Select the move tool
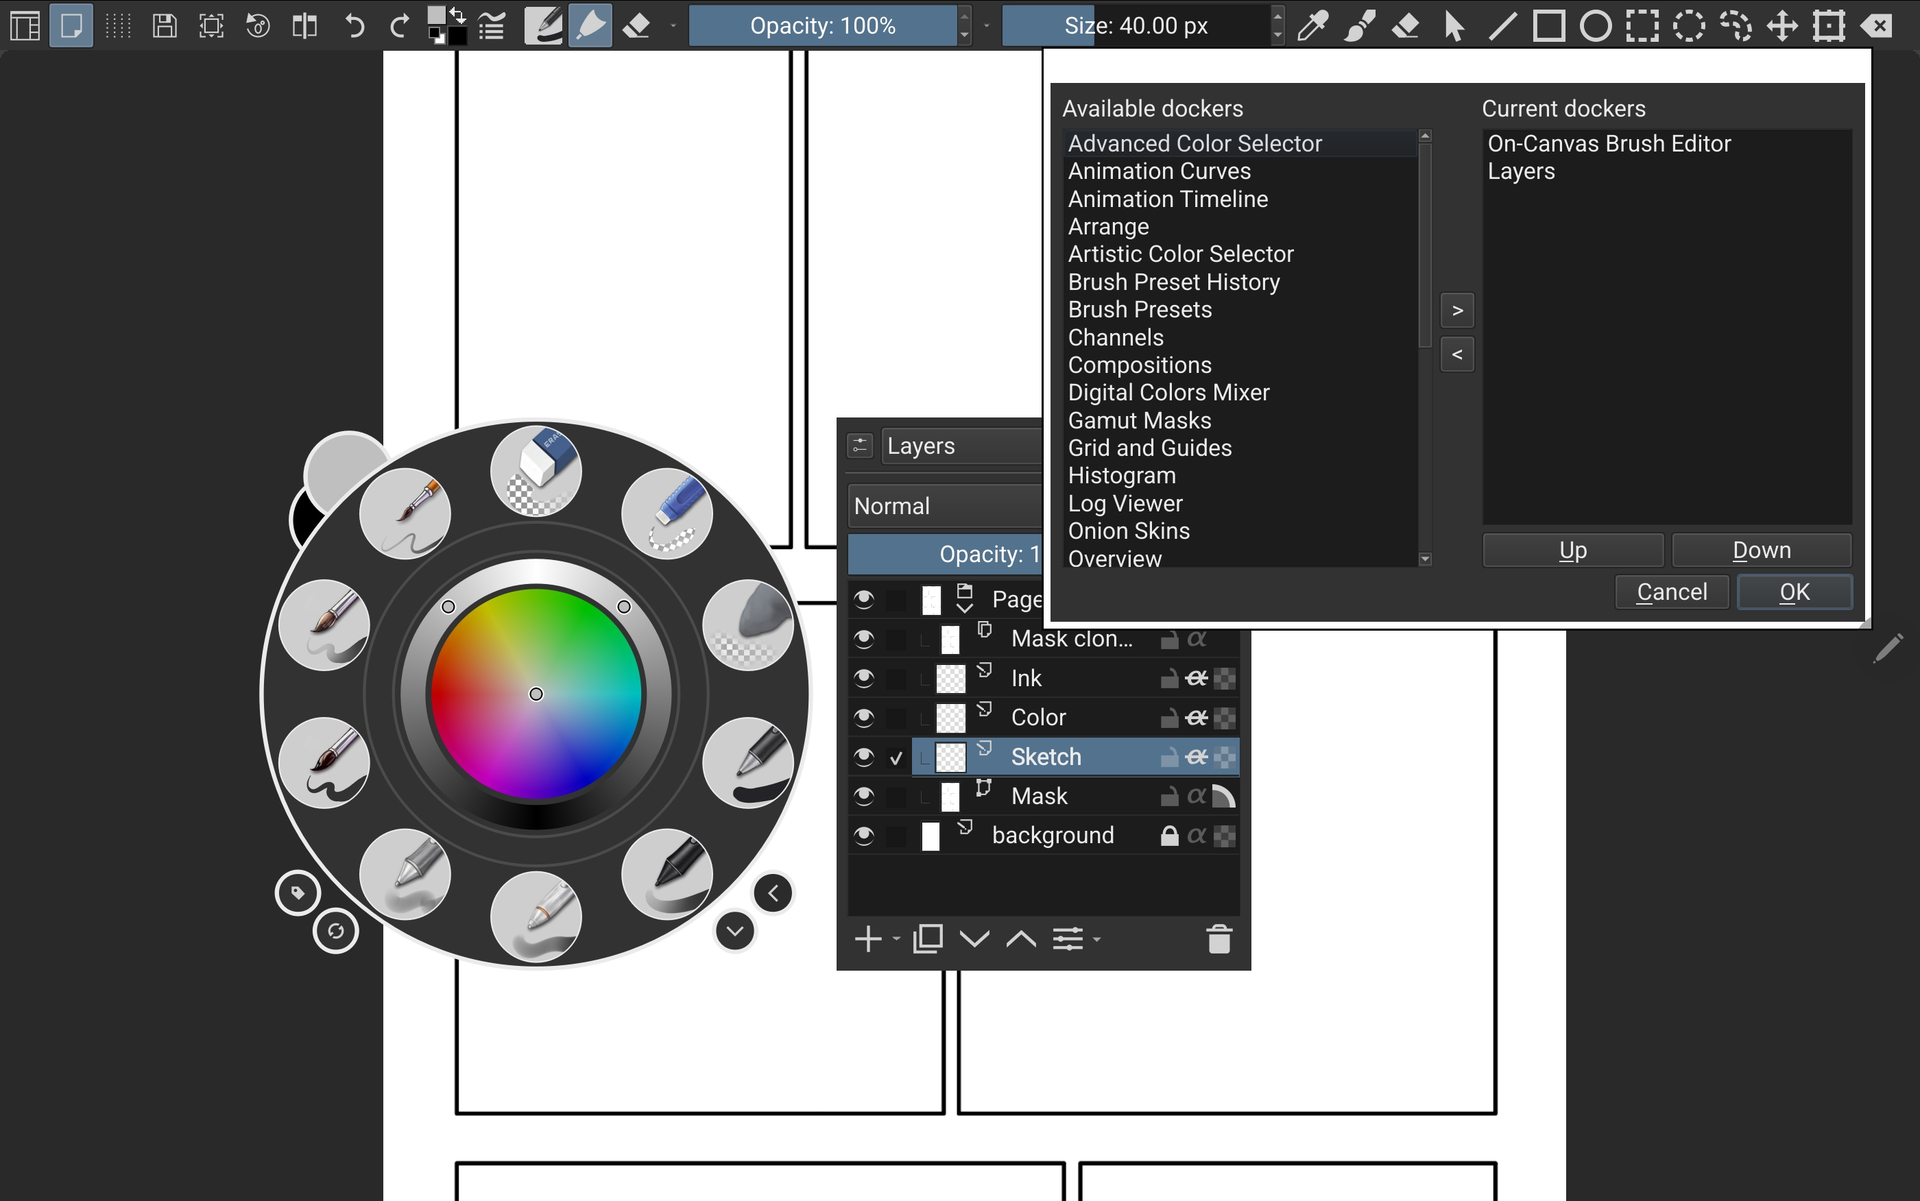This screenshot has width=1920, height=1201. 1782,26
